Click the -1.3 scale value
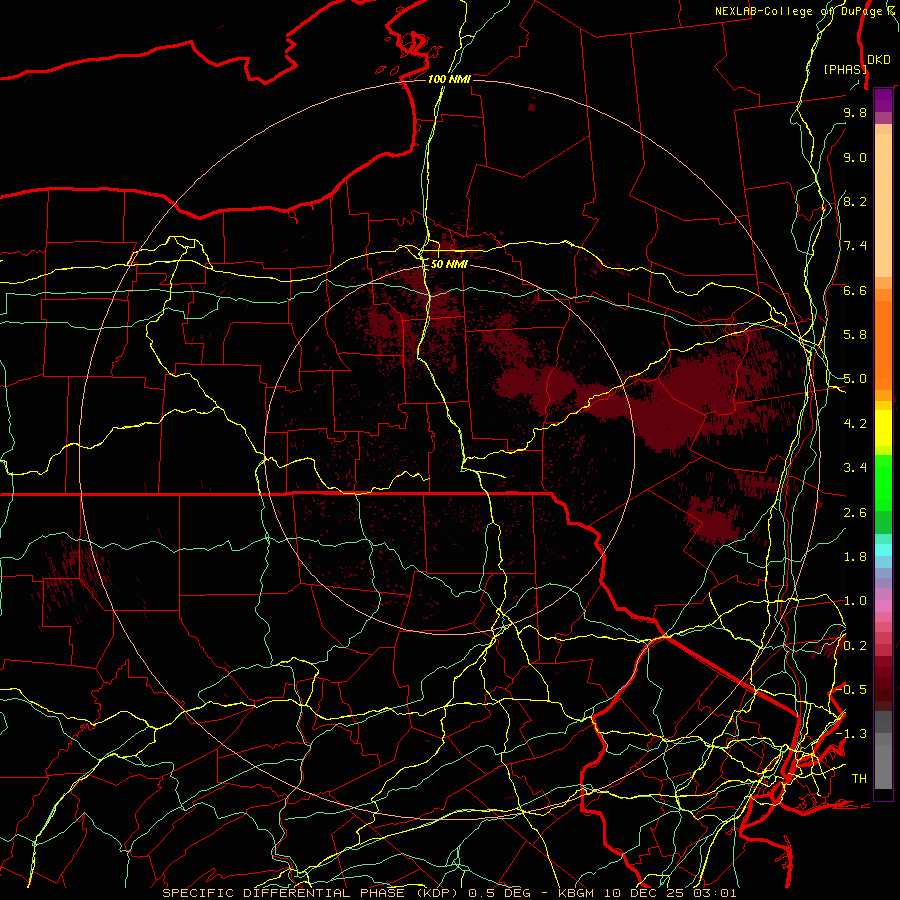Image resolution: width=900 pixels, height=900 pixels. 852,734
